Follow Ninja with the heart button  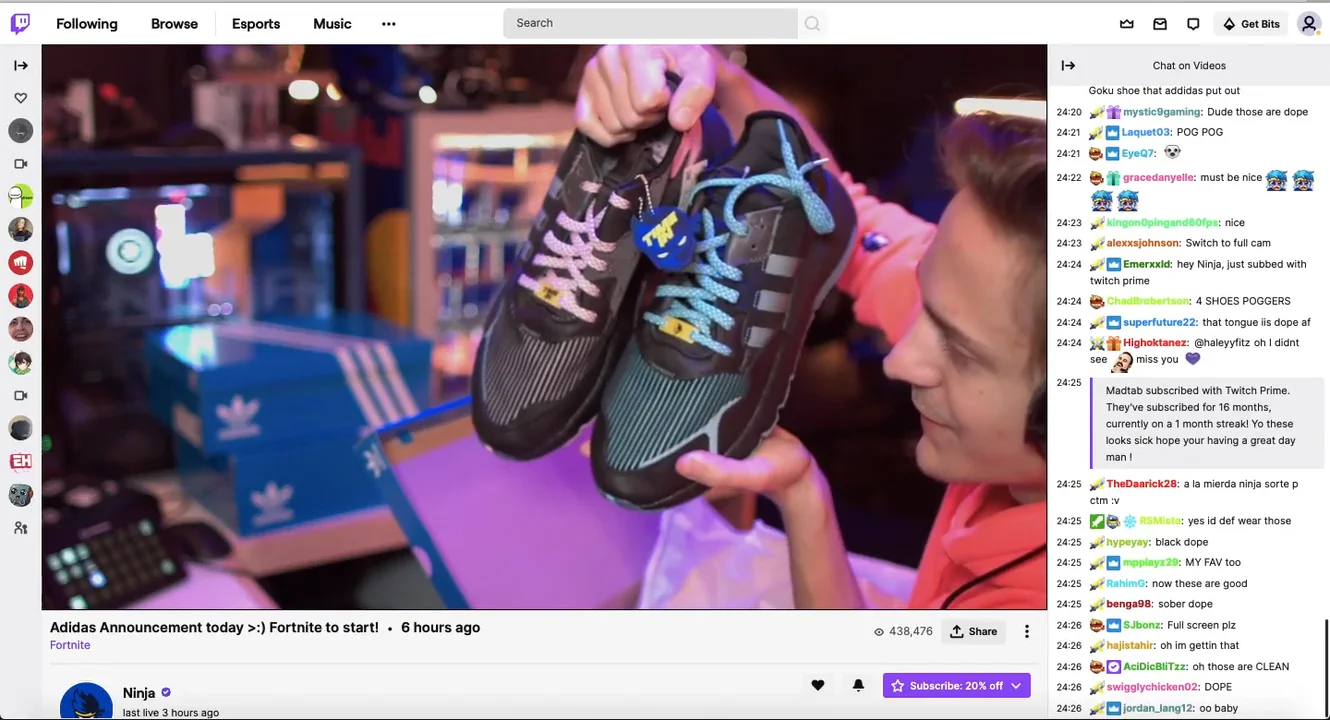pyautogui.click(x=818, y=685)
